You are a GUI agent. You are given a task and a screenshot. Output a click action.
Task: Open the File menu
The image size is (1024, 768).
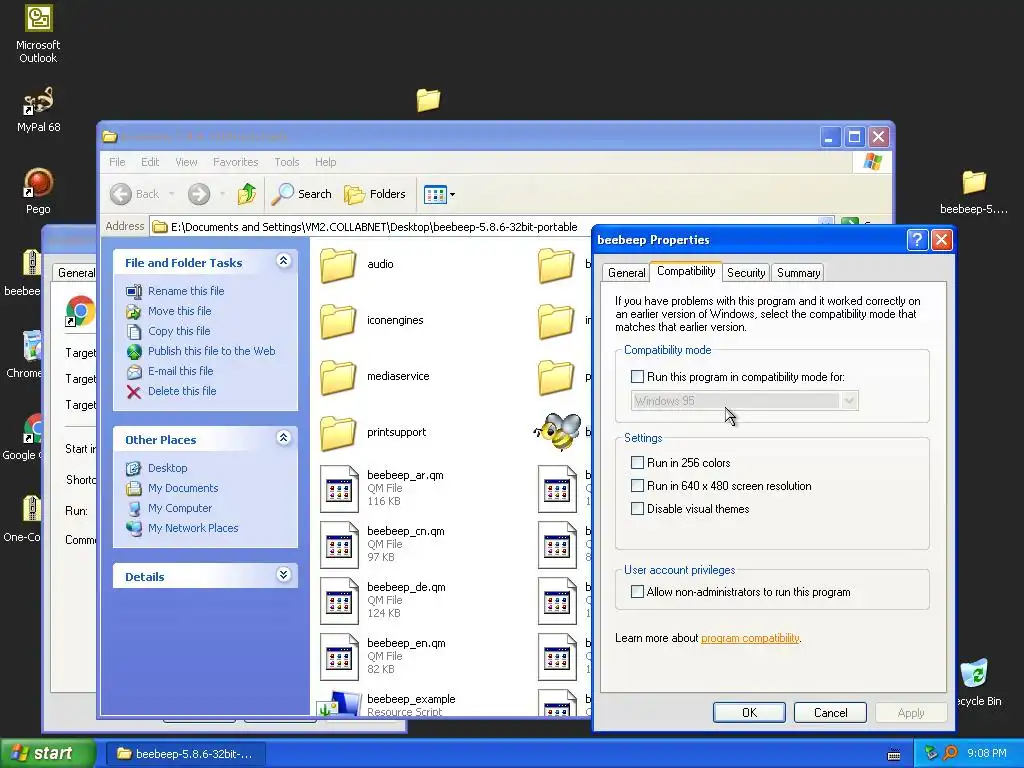(x=118, y=162)
